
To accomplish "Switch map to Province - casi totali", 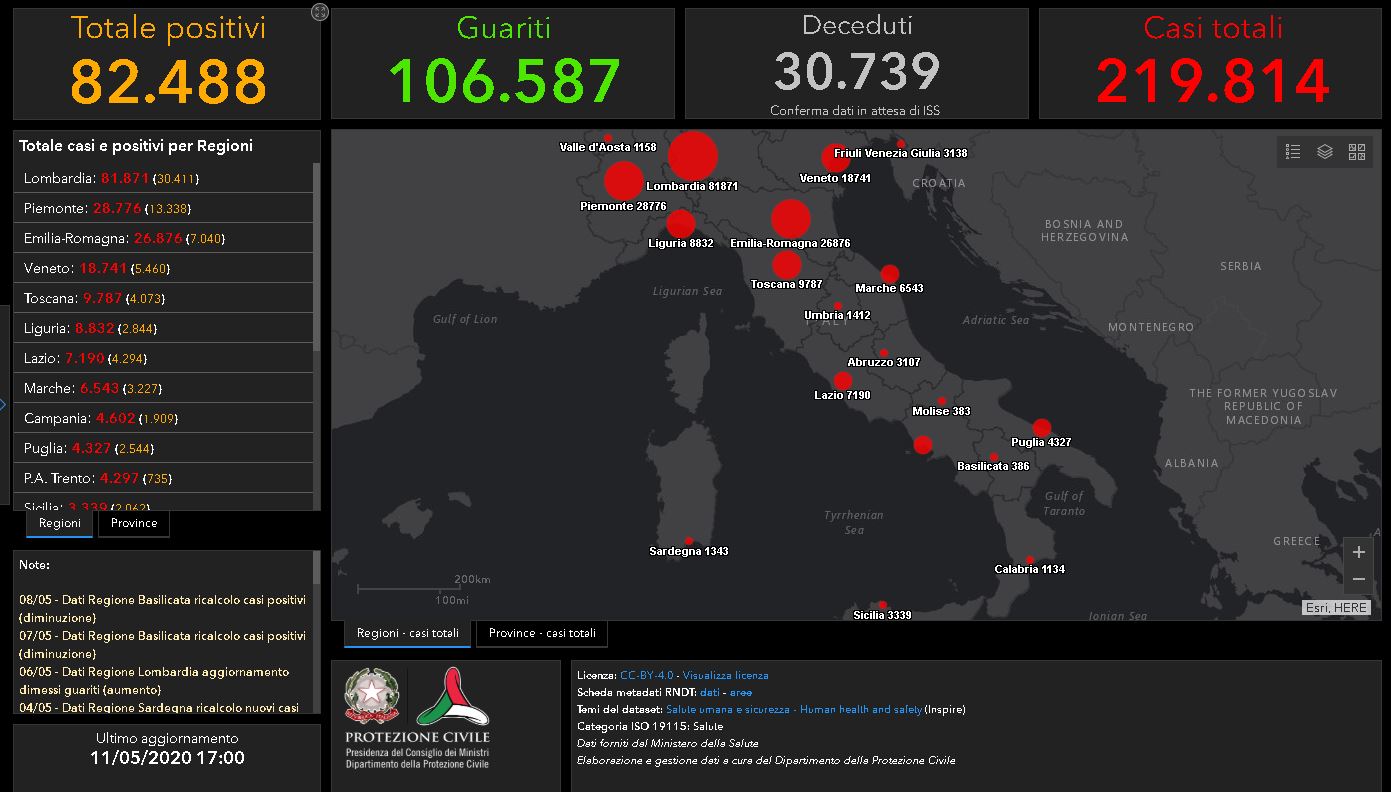I will click(x=542, y=633).
